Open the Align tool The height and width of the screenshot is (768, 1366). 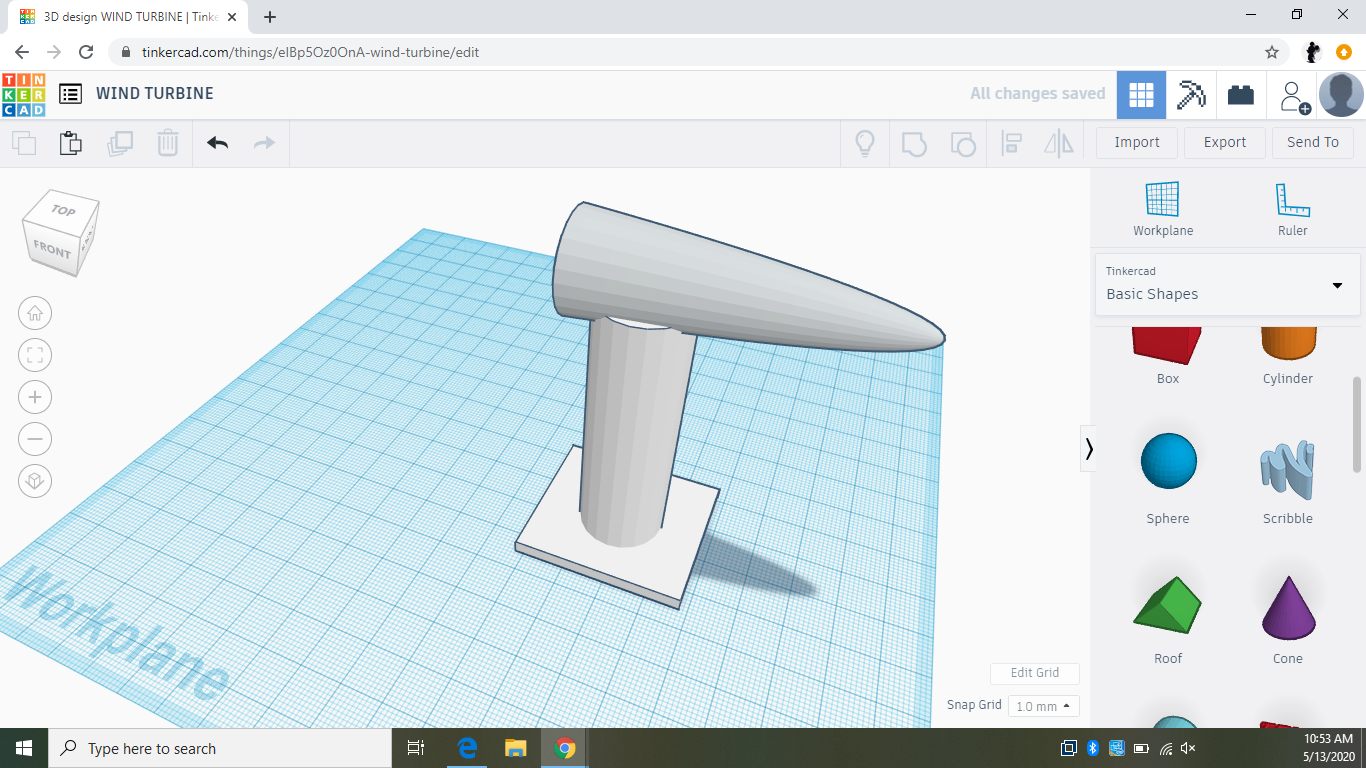pyautogui.click(x=1010, y=143)
